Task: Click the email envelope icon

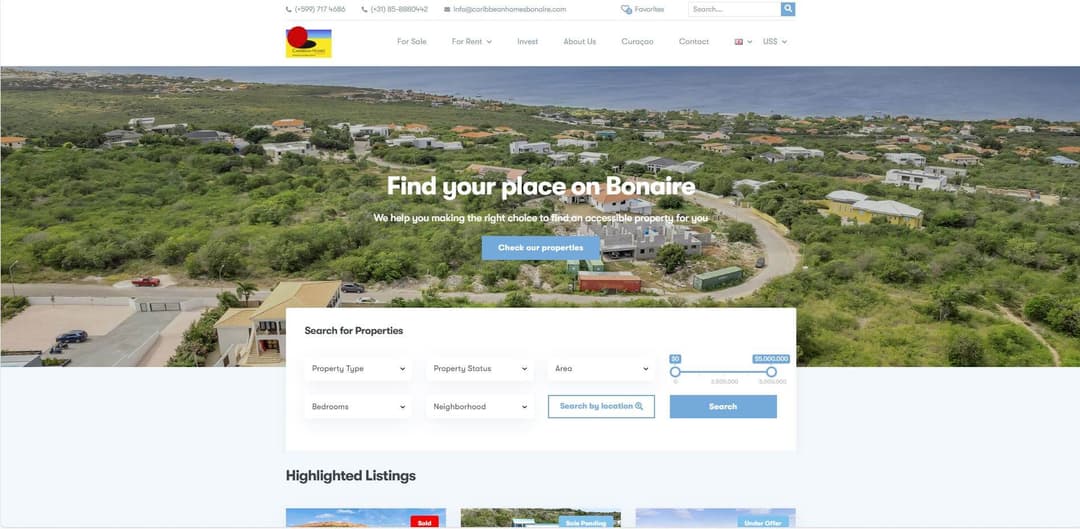Action: click(x=447, y=10)
